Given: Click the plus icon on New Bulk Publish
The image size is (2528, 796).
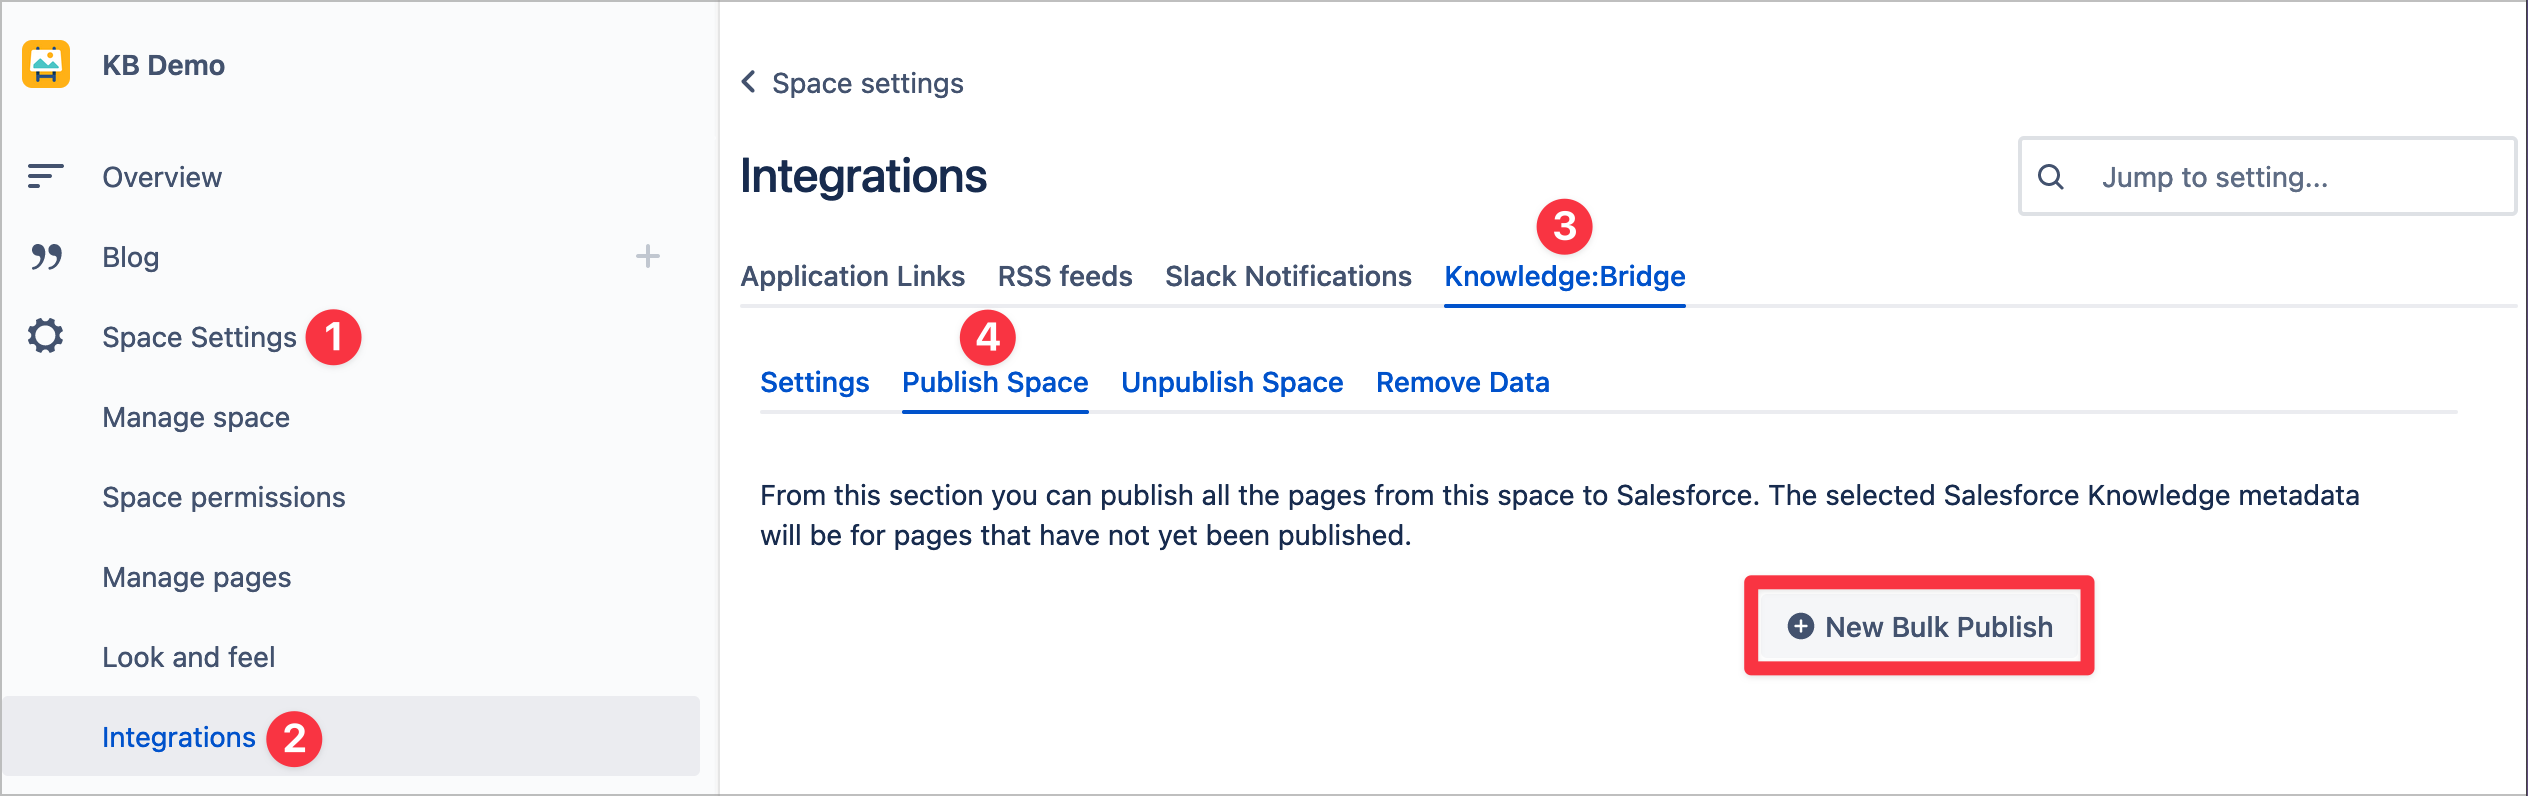Looking at the screenshot, I should click(x=1800, y=626).
